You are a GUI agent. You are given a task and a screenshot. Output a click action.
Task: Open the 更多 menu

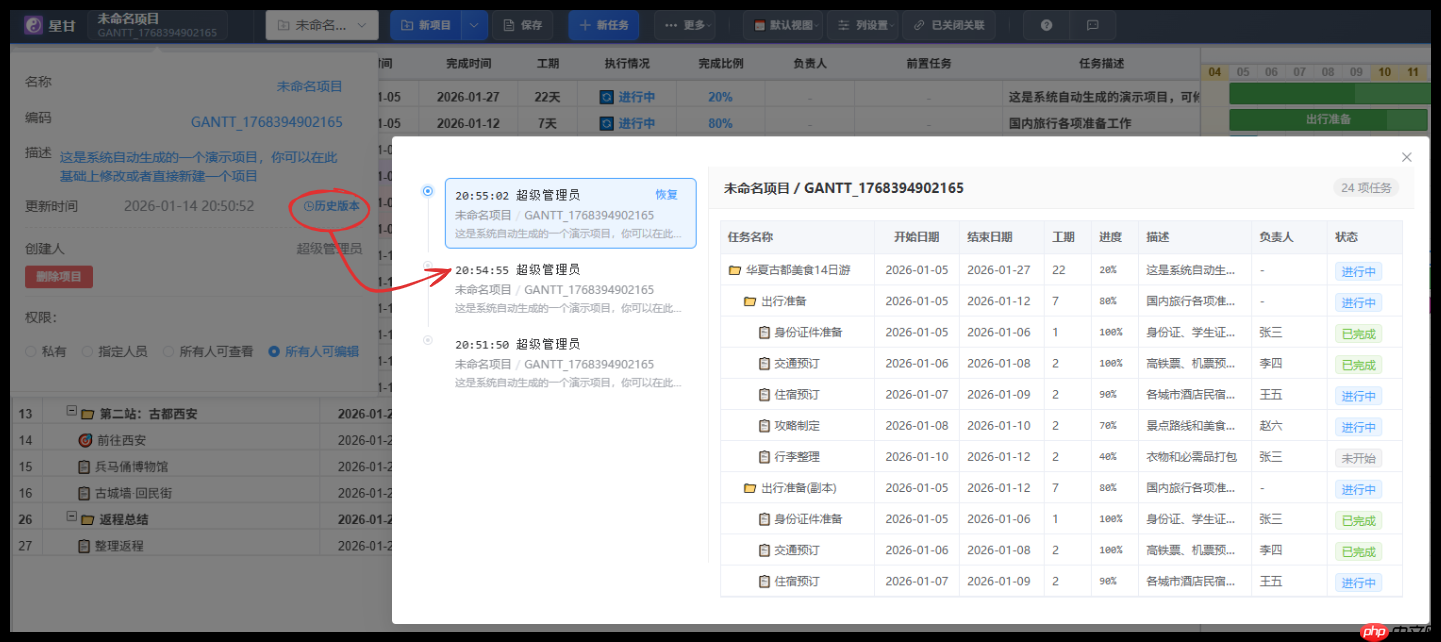(685, 24)
